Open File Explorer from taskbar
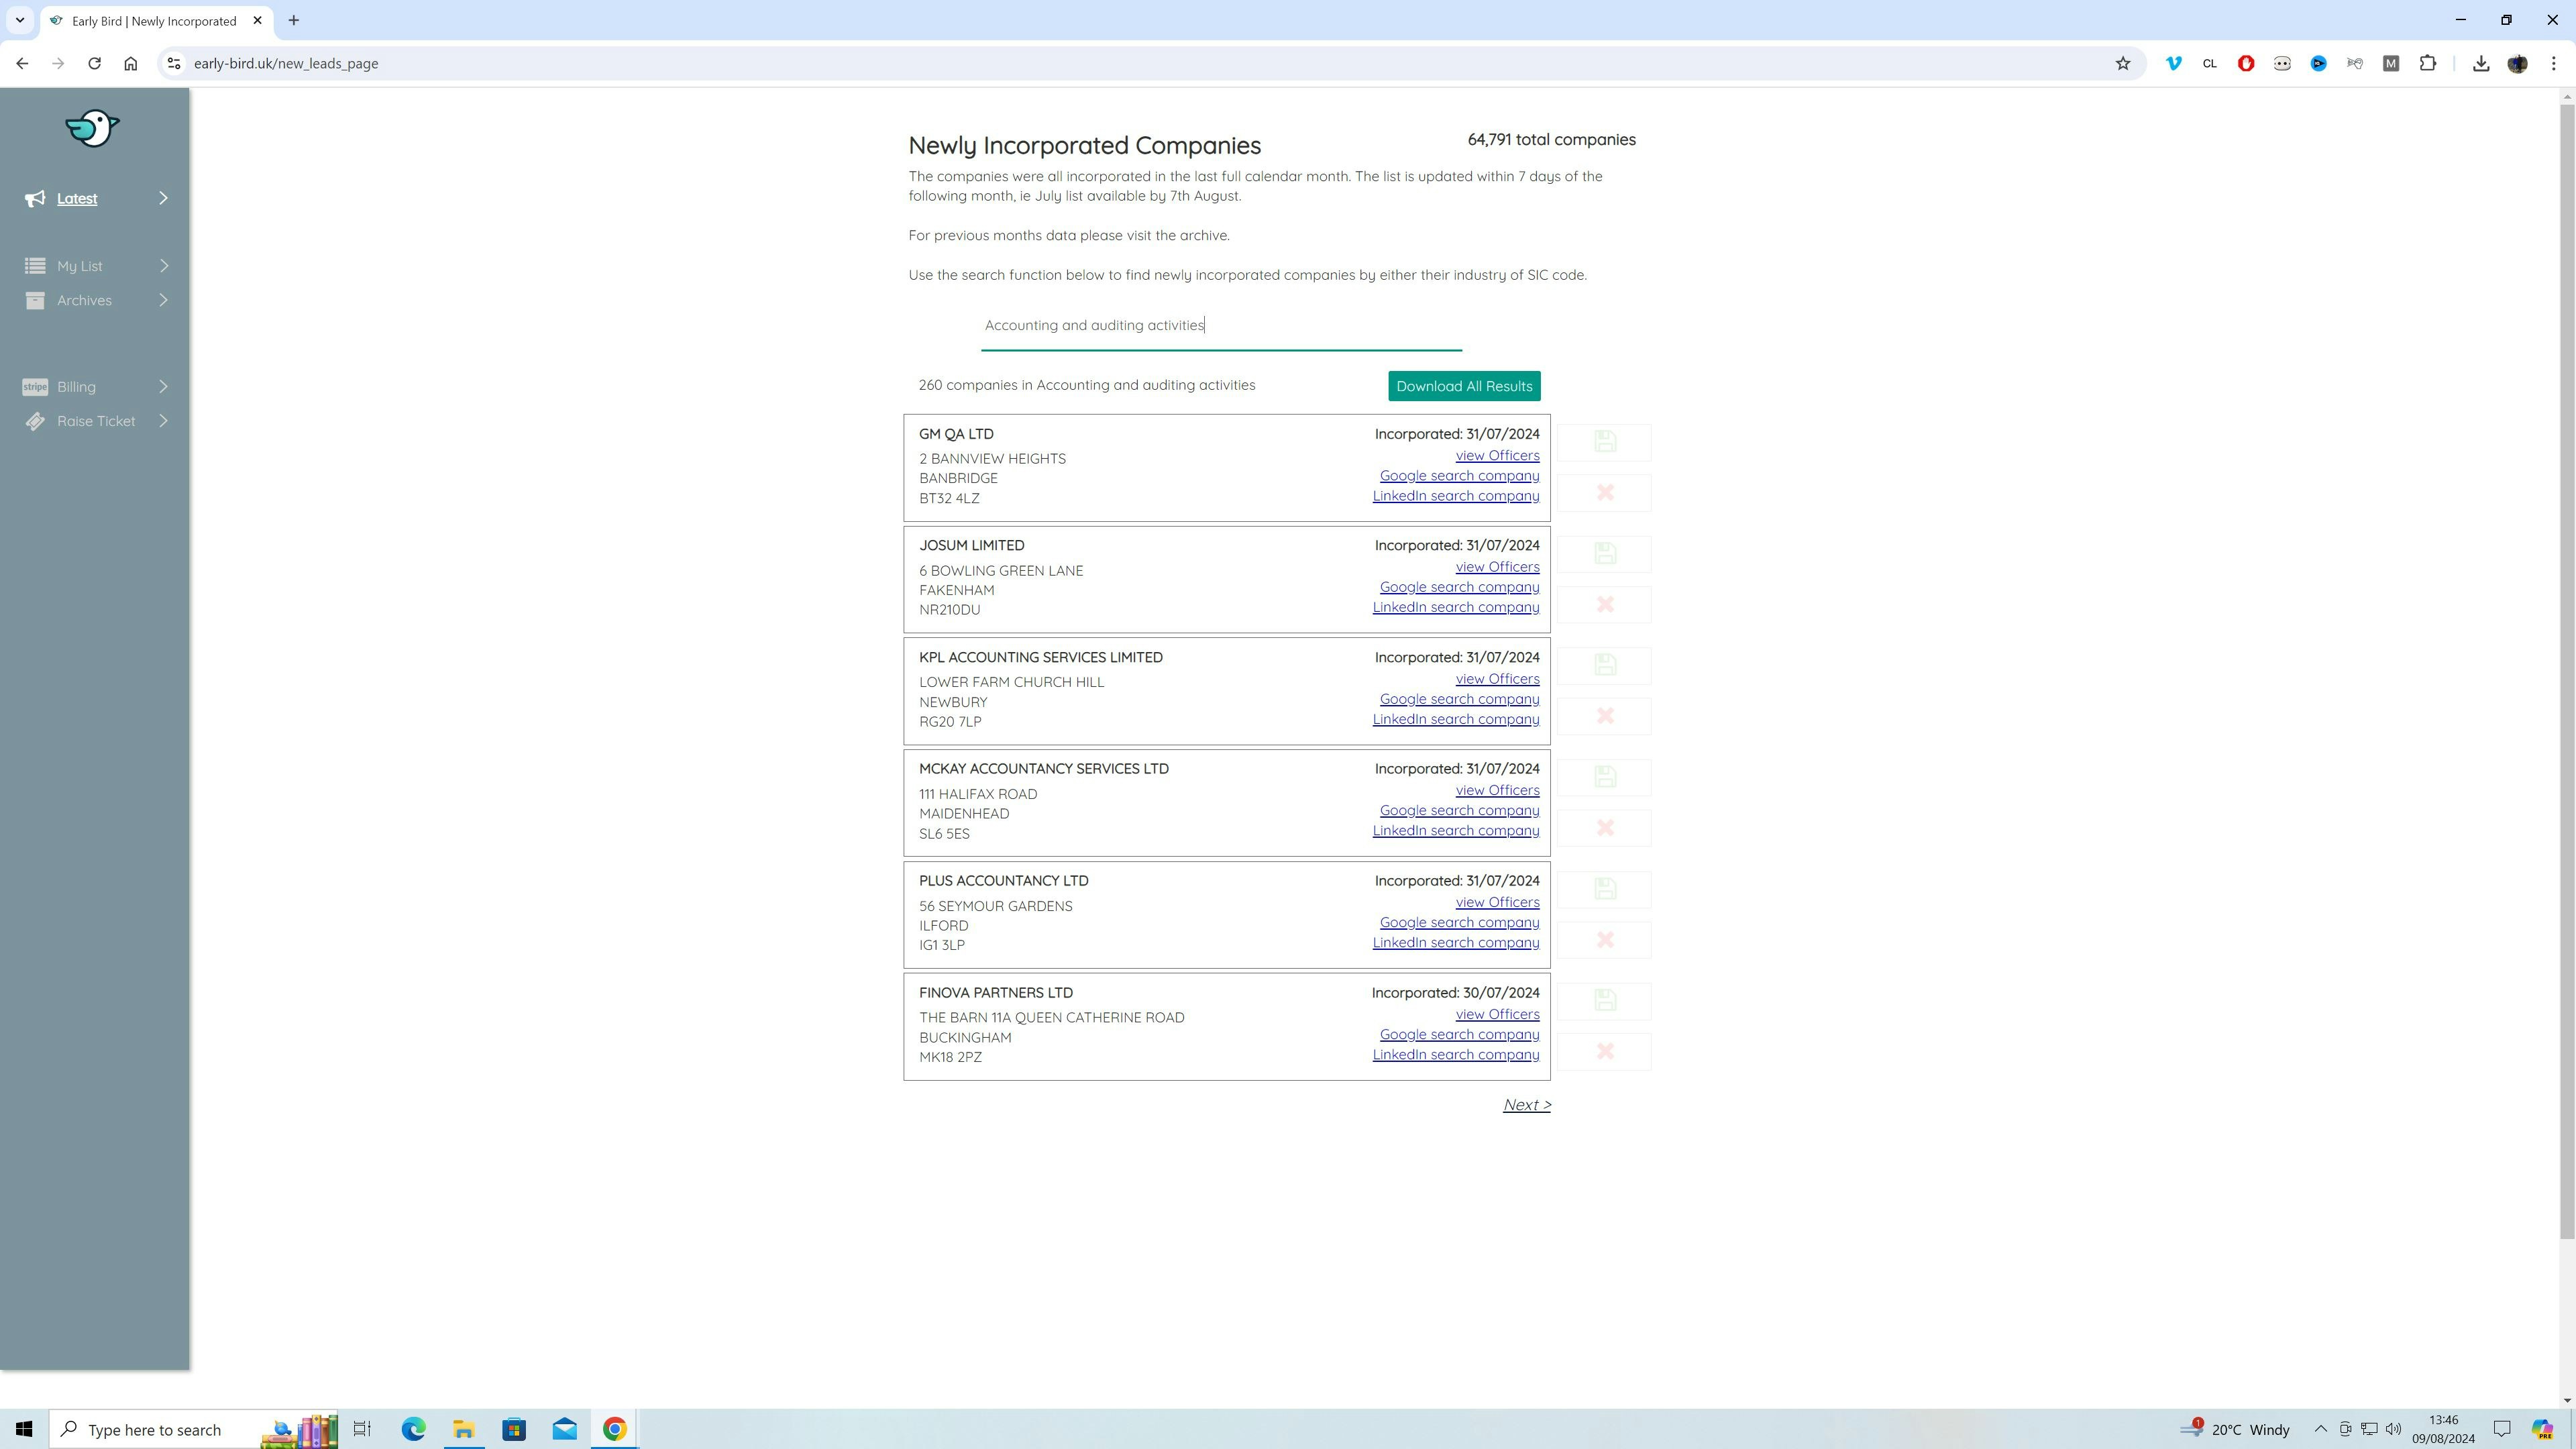 point(464,1429)
